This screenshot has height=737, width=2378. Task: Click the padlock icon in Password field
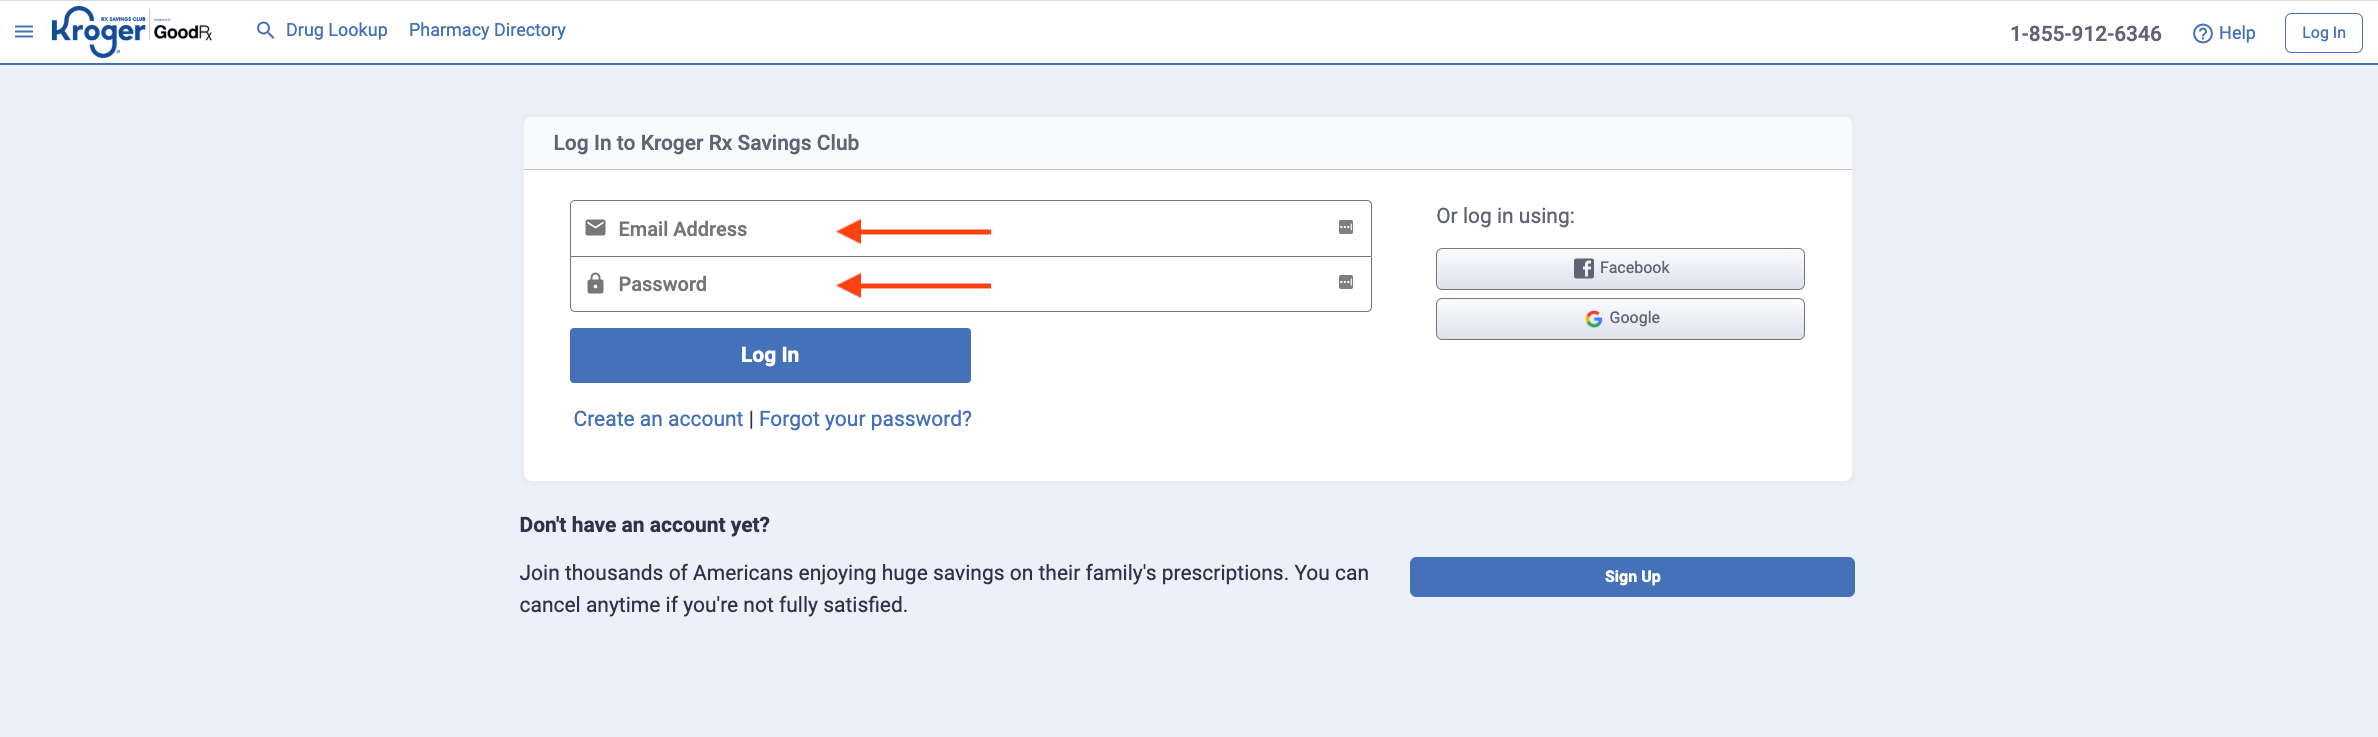point(596,283)
